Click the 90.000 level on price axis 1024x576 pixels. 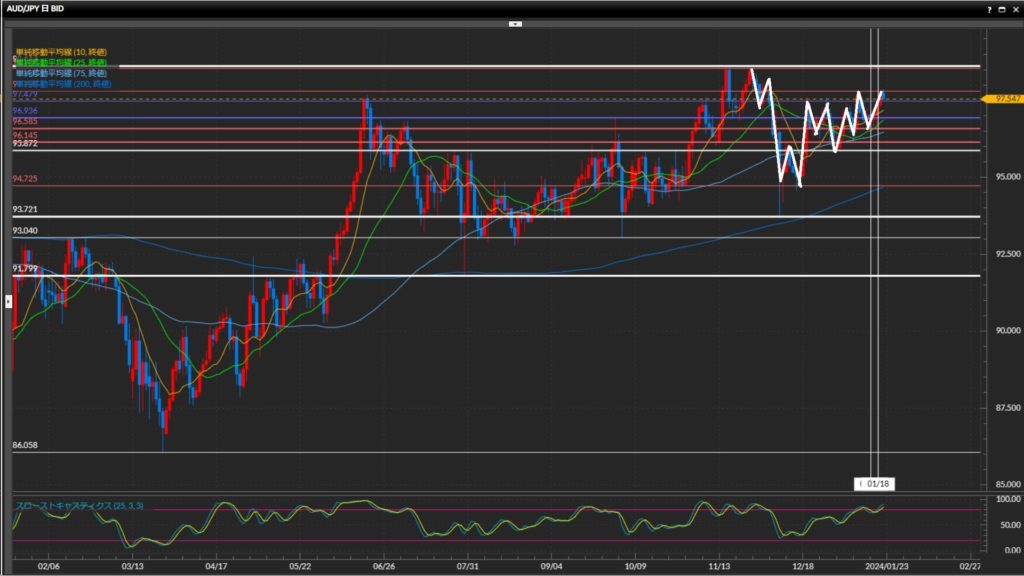(1002, 330)
